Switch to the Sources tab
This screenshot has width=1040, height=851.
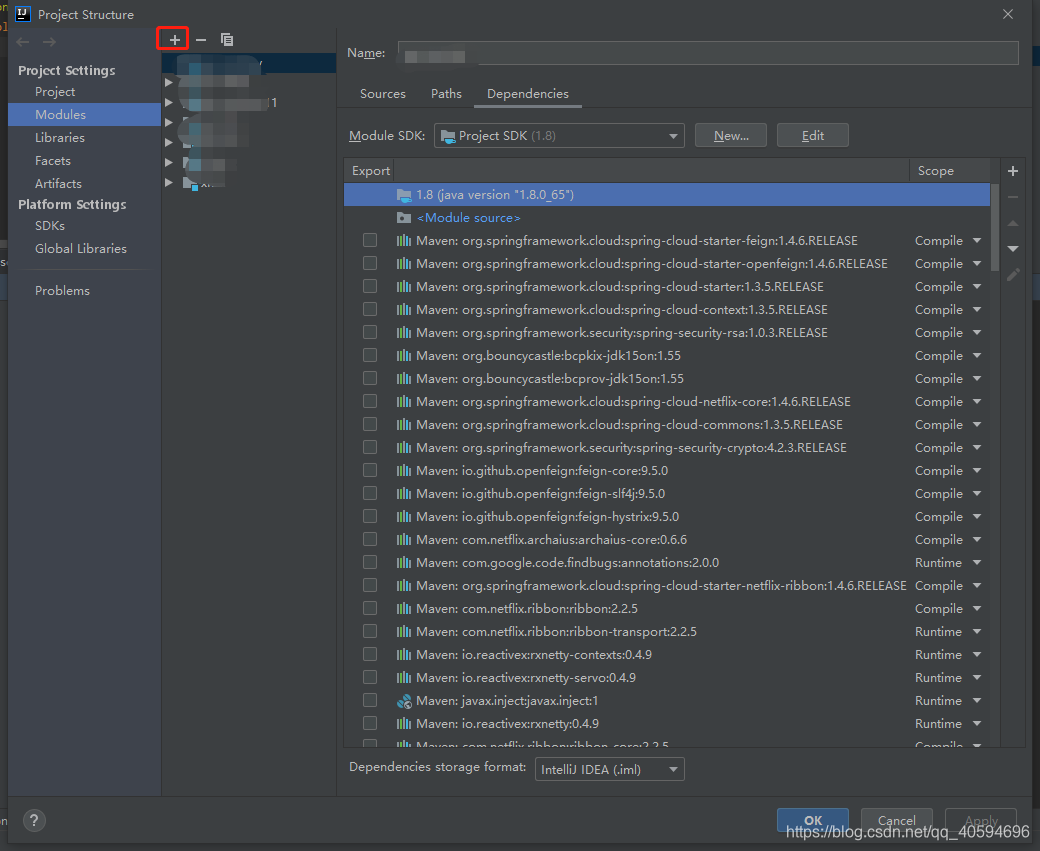click(383, 94)
